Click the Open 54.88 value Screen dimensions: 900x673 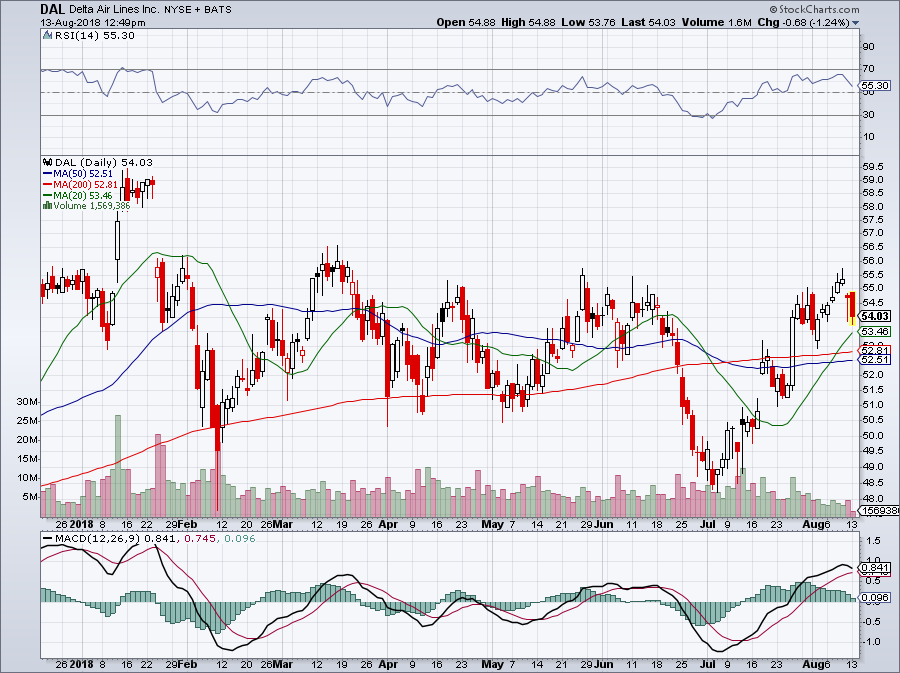click(465, 22)
